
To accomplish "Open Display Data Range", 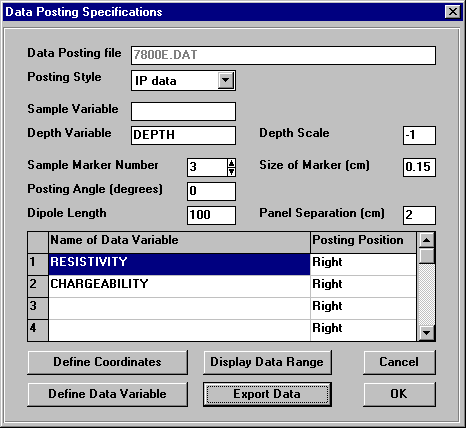I will tap(267, 362).
